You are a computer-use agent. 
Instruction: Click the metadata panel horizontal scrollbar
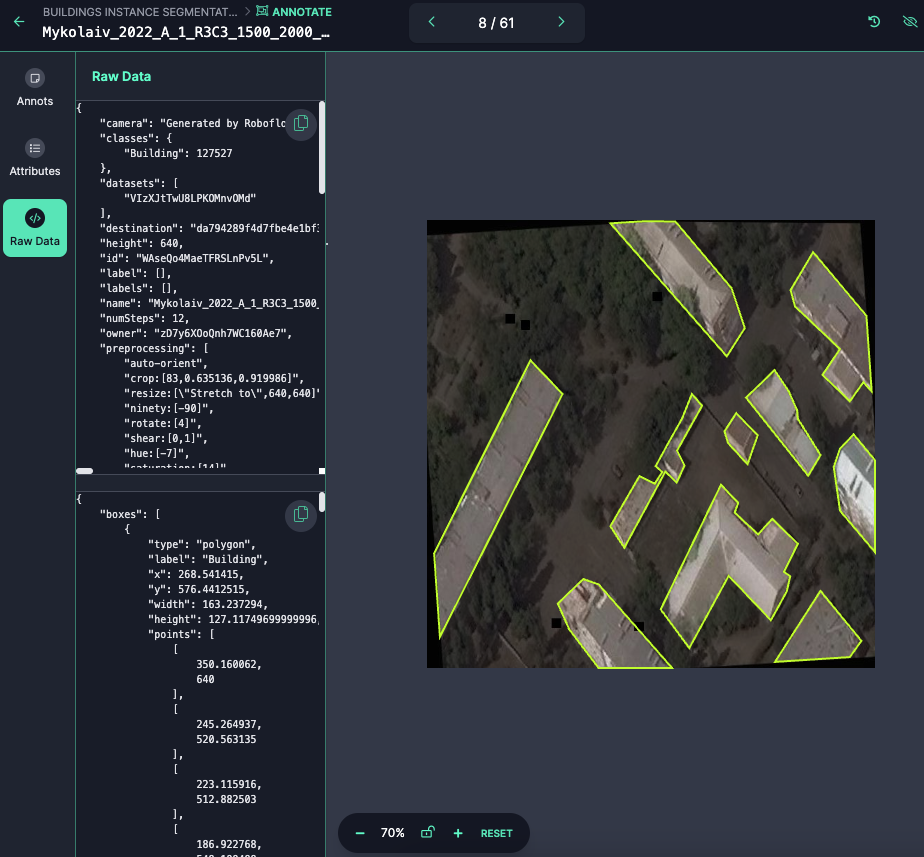(84, 471)
